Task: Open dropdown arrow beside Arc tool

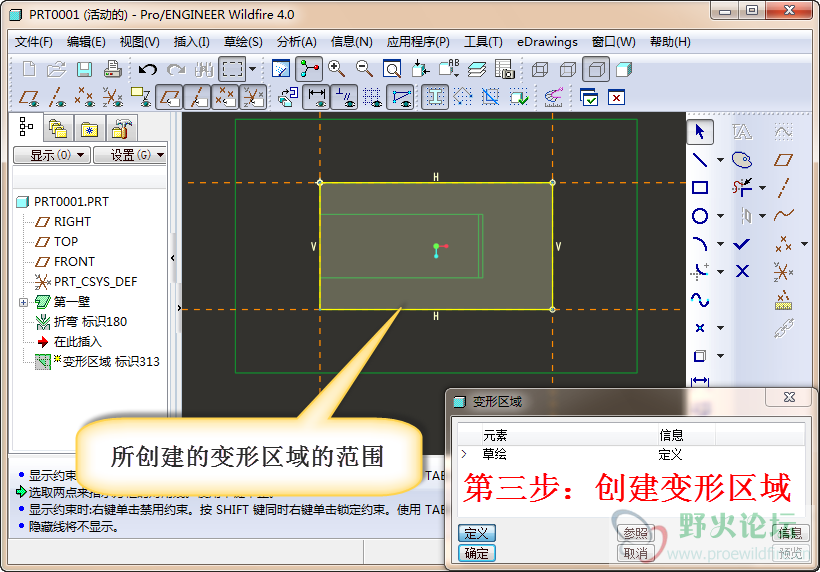Action: tap(720, 244)
